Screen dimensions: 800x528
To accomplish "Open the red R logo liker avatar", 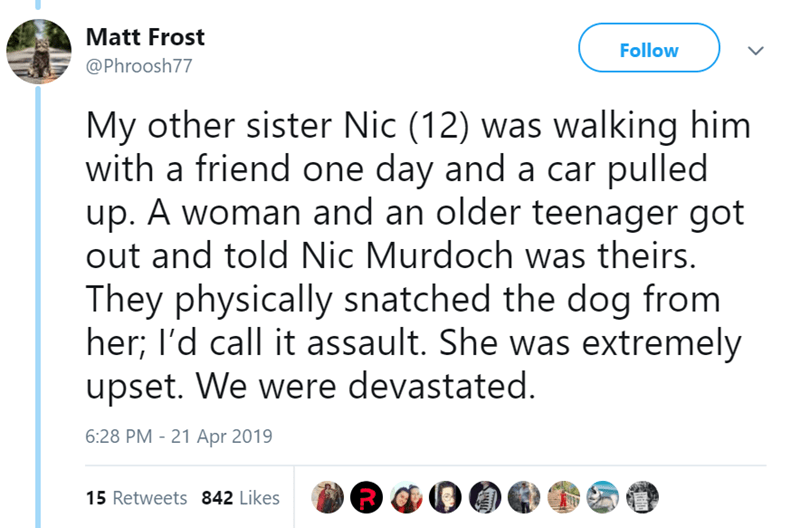I will click(368, 497).
